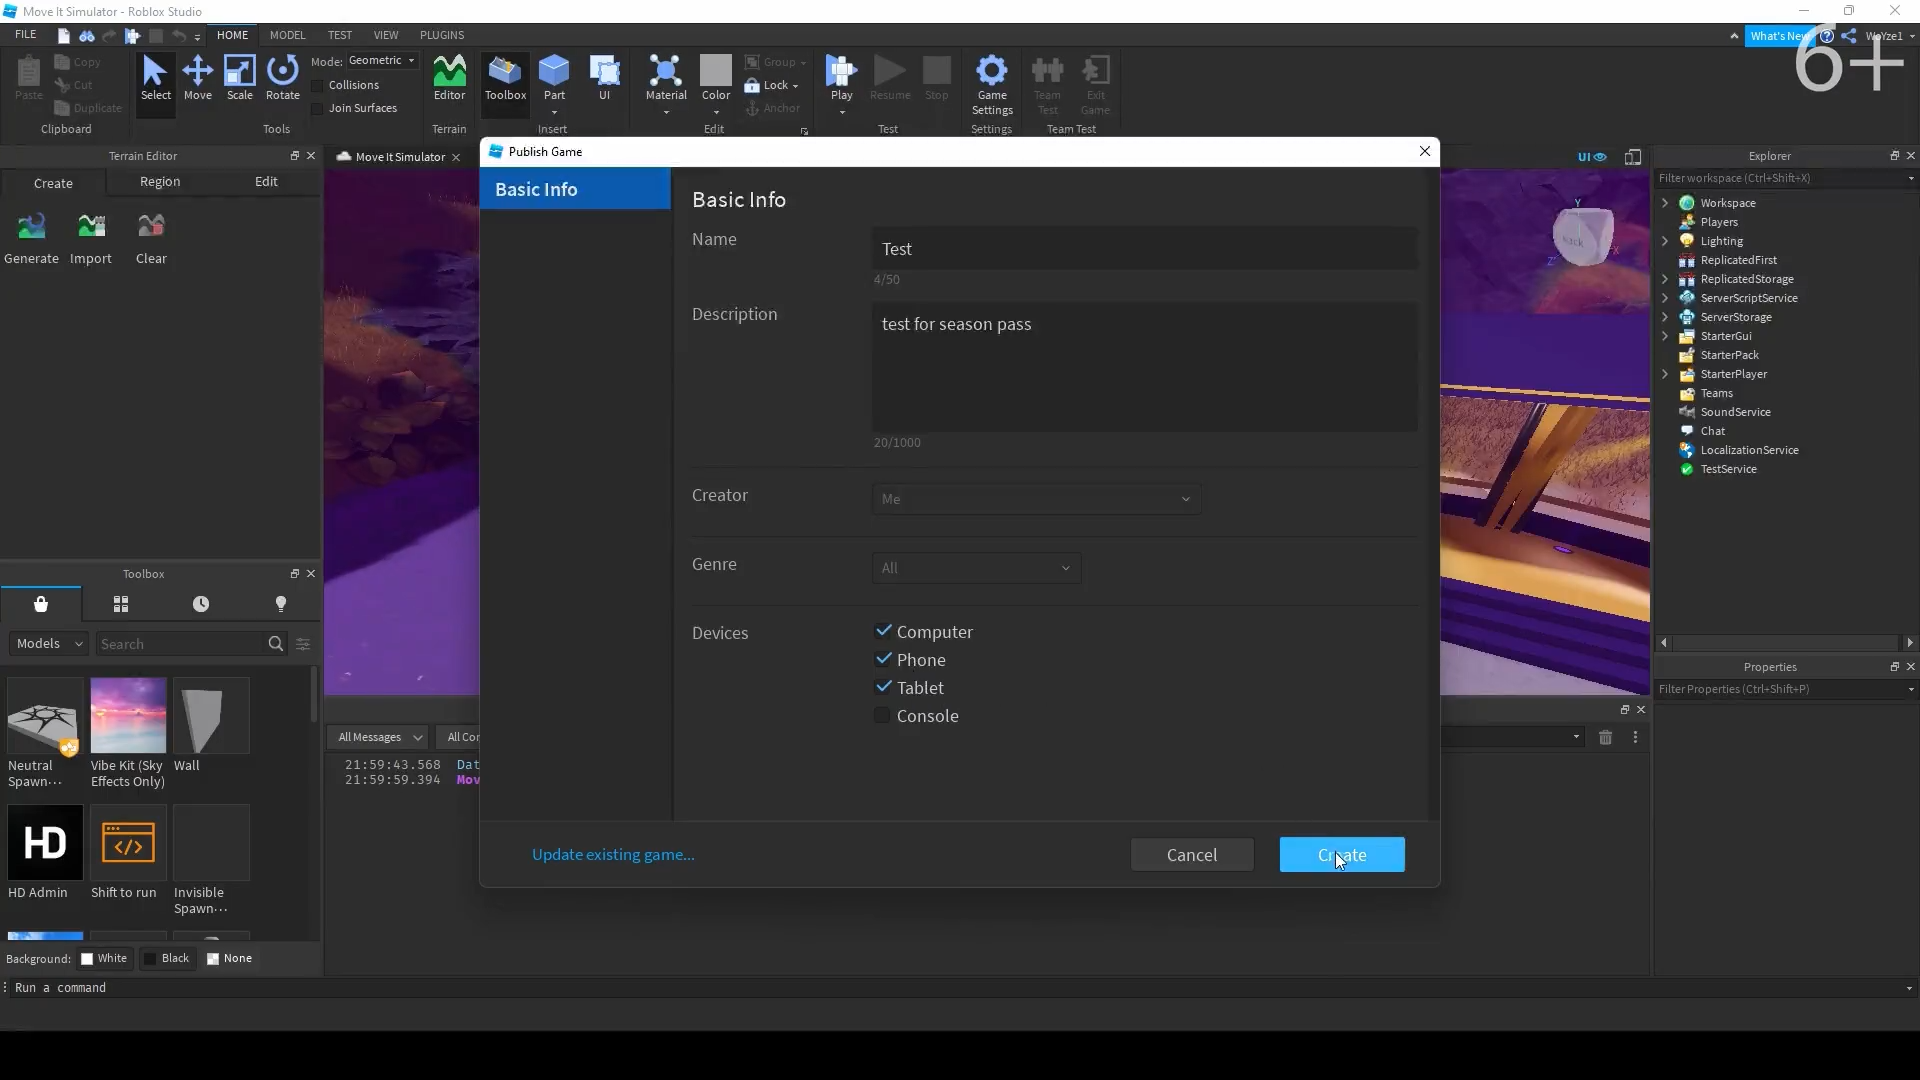Click Cancel in Publish Game dialog
The image size is (1920, 1080).
coord(1192,855)
